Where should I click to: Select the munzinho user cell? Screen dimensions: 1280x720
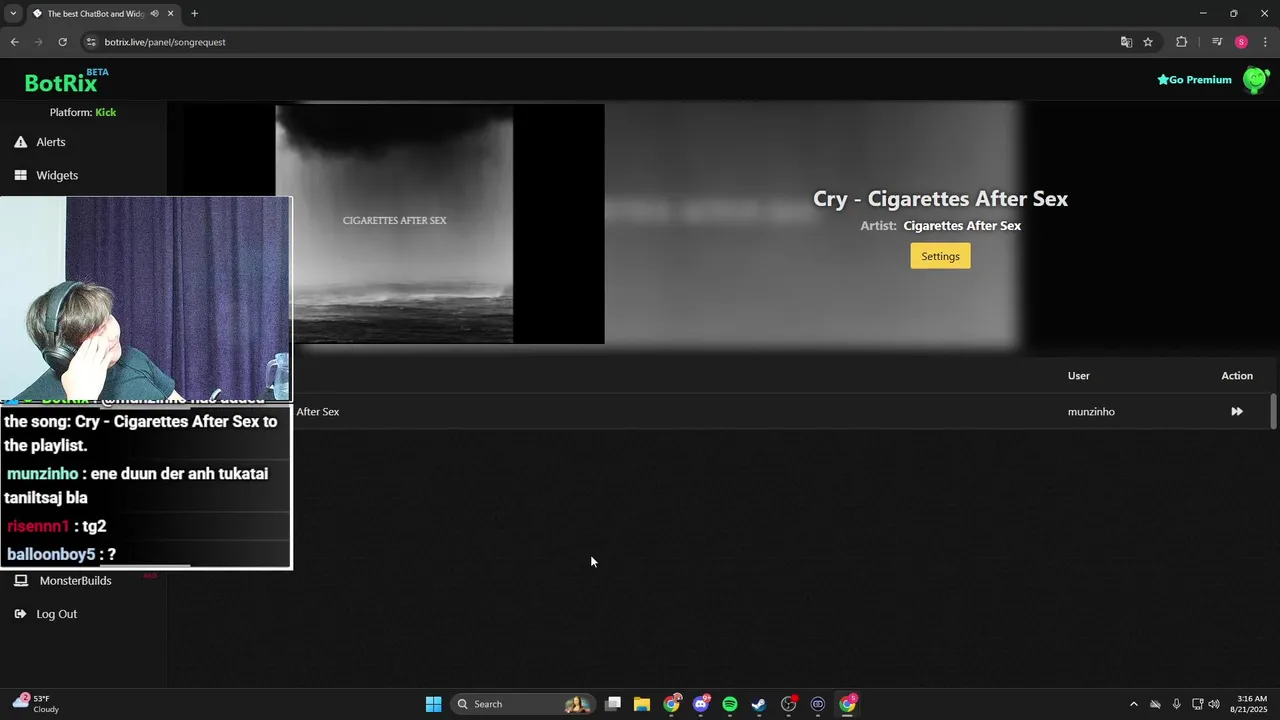[x=1091, y=412]
